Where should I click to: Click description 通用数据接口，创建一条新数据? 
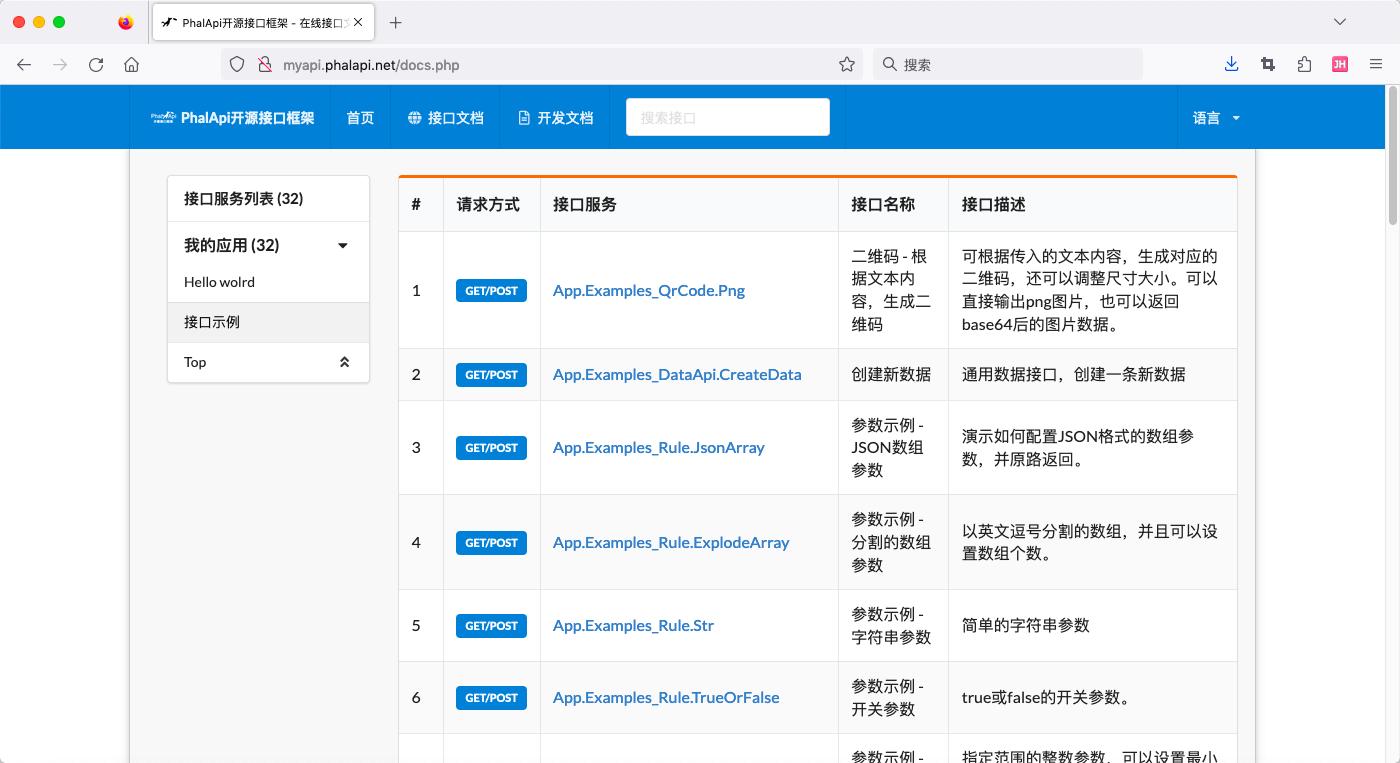pos(1073,374)
